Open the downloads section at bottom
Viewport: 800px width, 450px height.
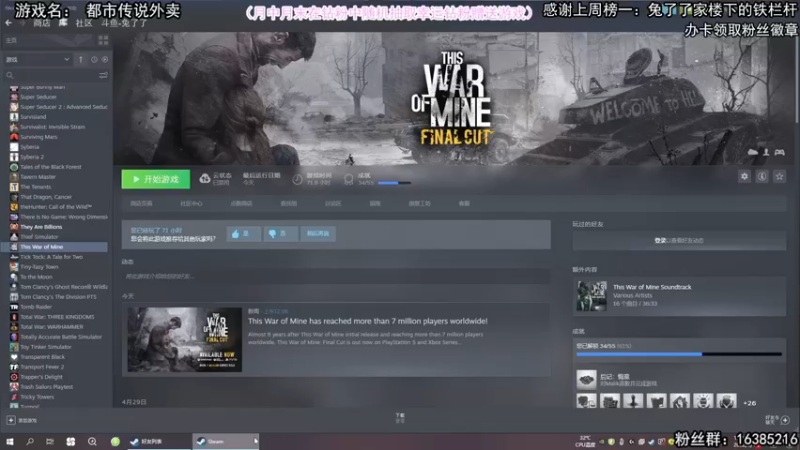tap(400, 418)
